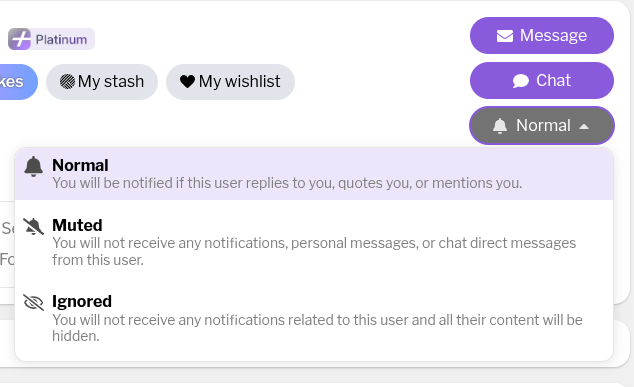Click the crossed-out bell Muted icon
This screenshot has height=387, width=634.
point(33,226)
